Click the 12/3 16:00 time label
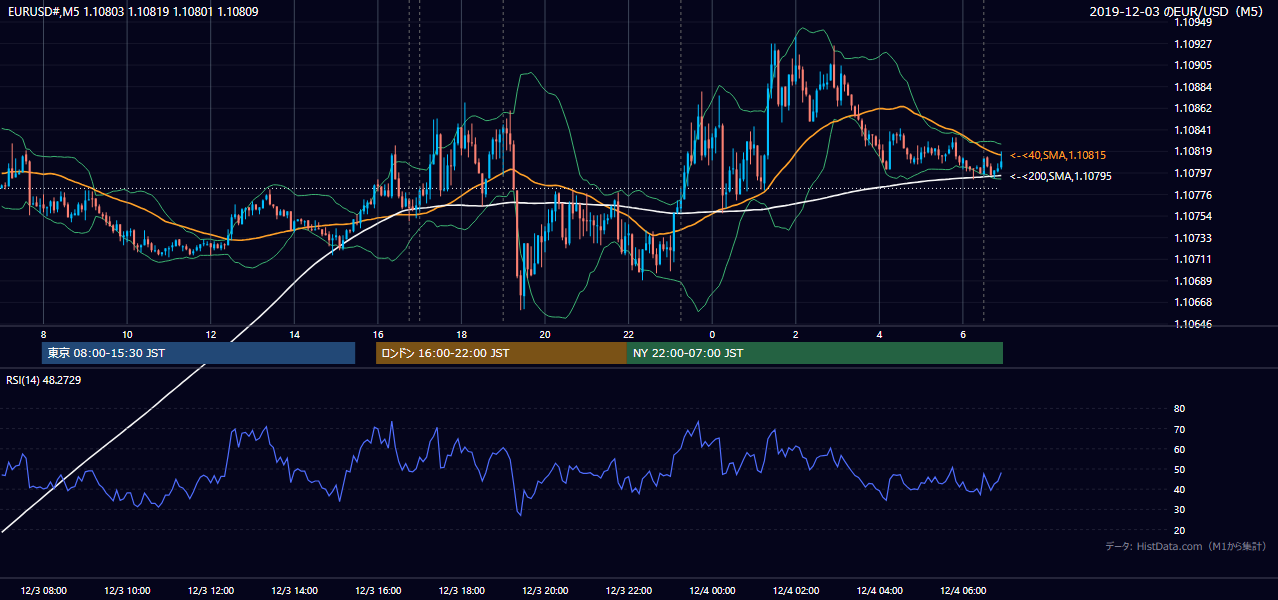1278x600 pixels. tap(378, 590)
